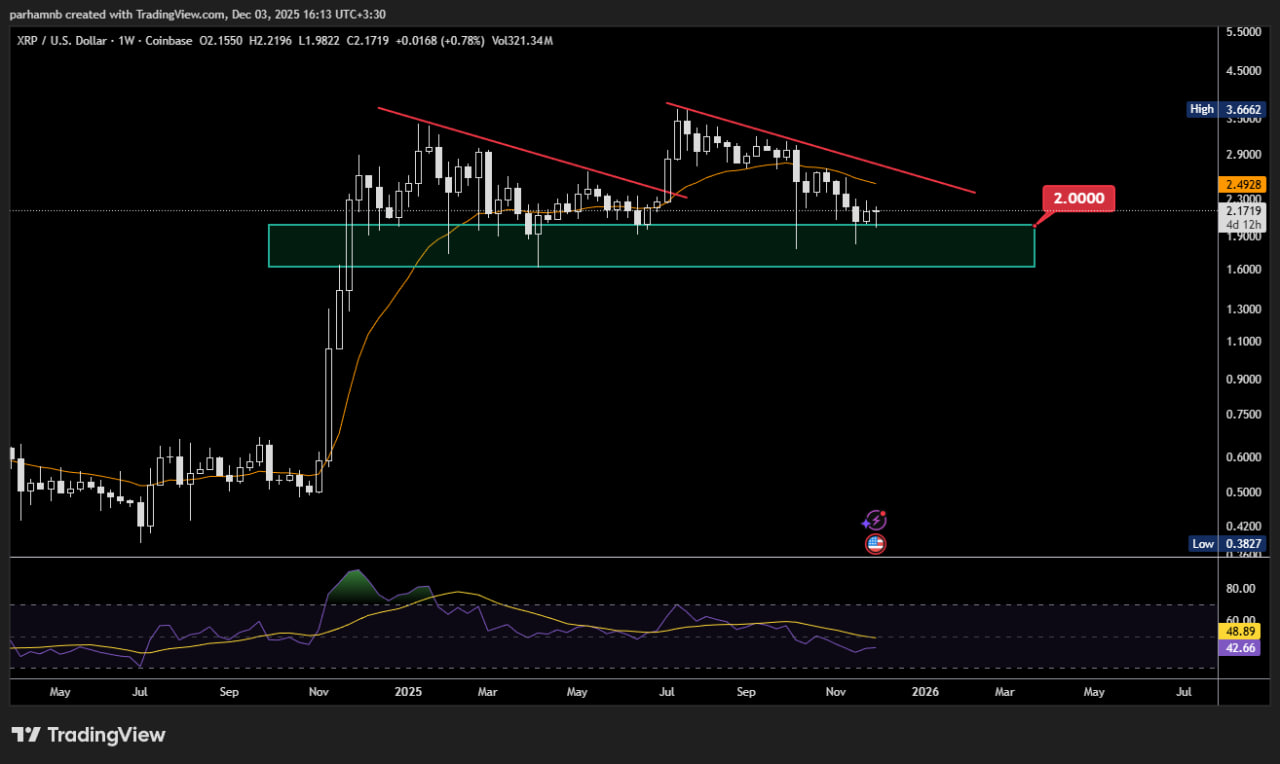1280x764 pixels.
Task: Click the red 2.0000 price alert label
Action: tap(1077, 199)
